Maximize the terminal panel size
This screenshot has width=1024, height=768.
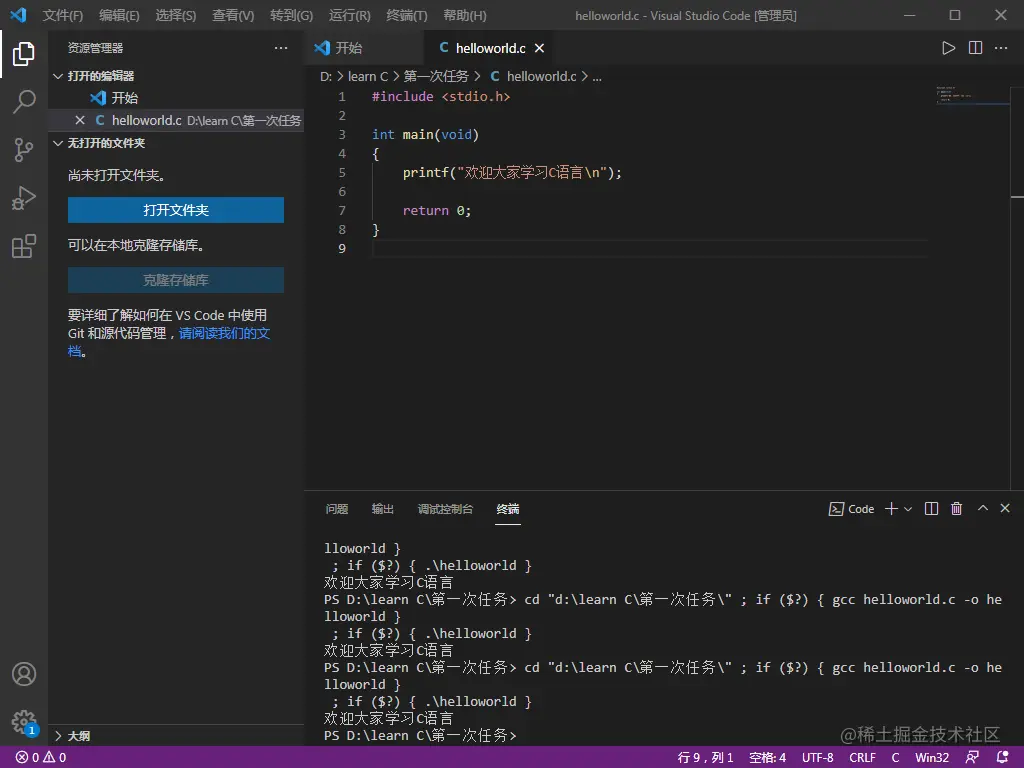982,509
